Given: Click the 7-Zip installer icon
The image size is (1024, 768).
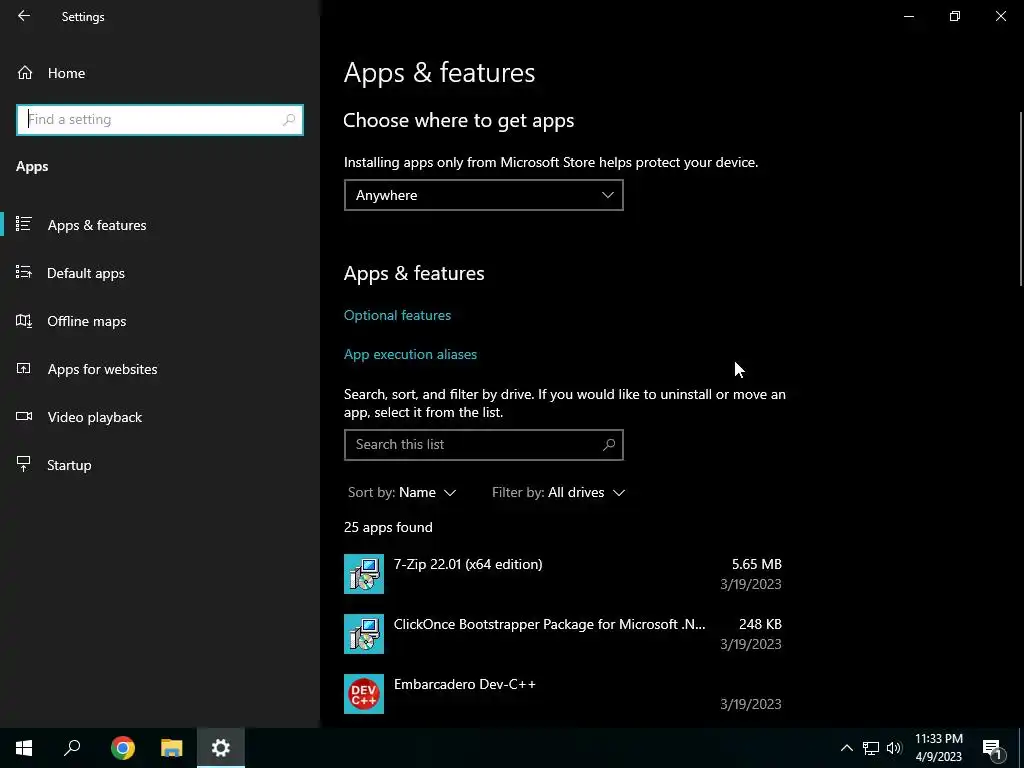Looking at the screenshot, I should click(x=364, y=574).
